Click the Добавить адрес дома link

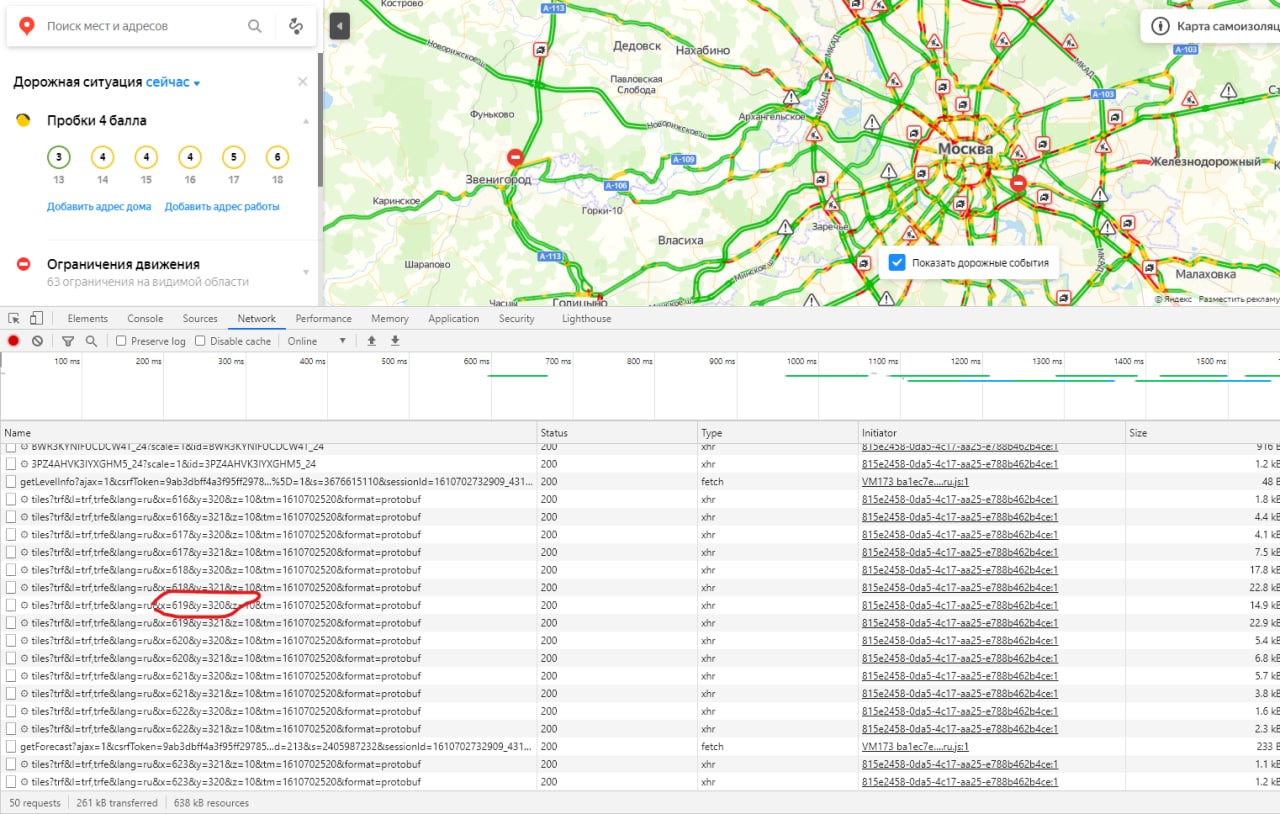99,206
